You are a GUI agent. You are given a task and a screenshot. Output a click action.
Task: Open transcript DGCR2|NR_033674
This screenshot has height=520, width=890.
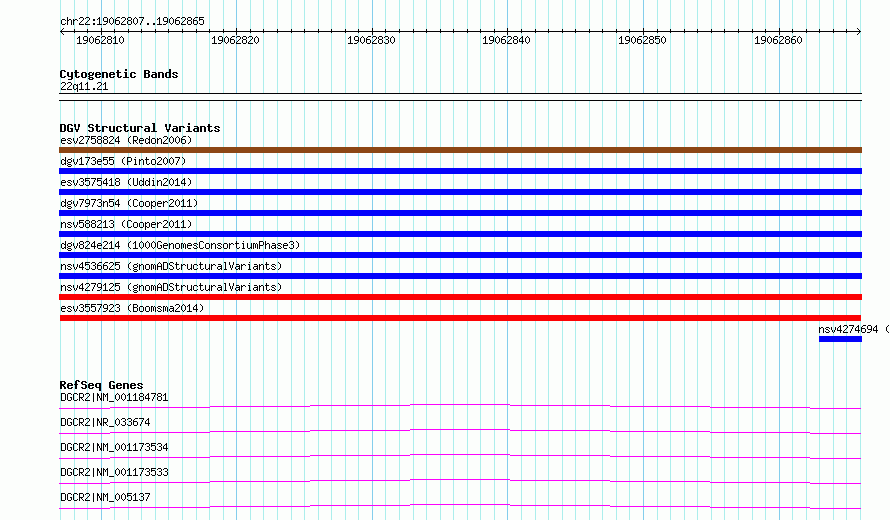[105, 422]
